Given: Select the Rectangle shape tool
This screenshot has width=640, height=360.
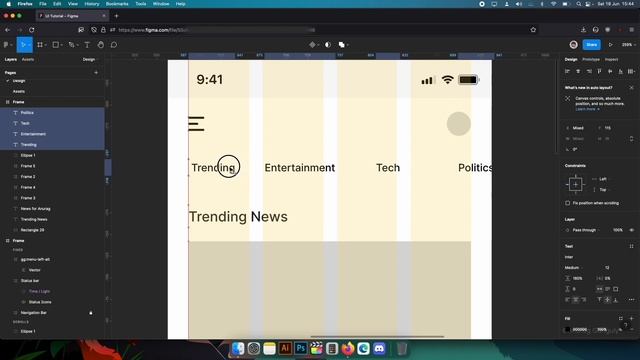Looking at the screenshot, I should (56, 45).
